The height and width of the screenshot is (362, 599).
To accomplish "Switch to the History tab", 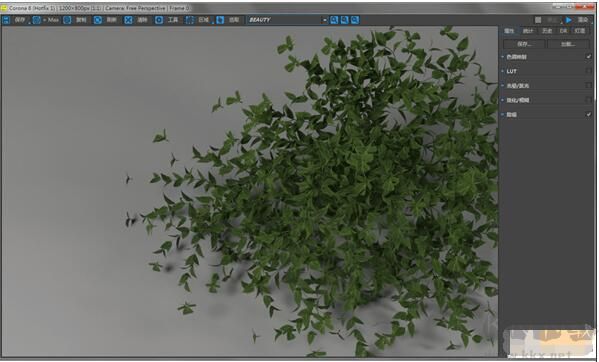I will coord(547,31).
